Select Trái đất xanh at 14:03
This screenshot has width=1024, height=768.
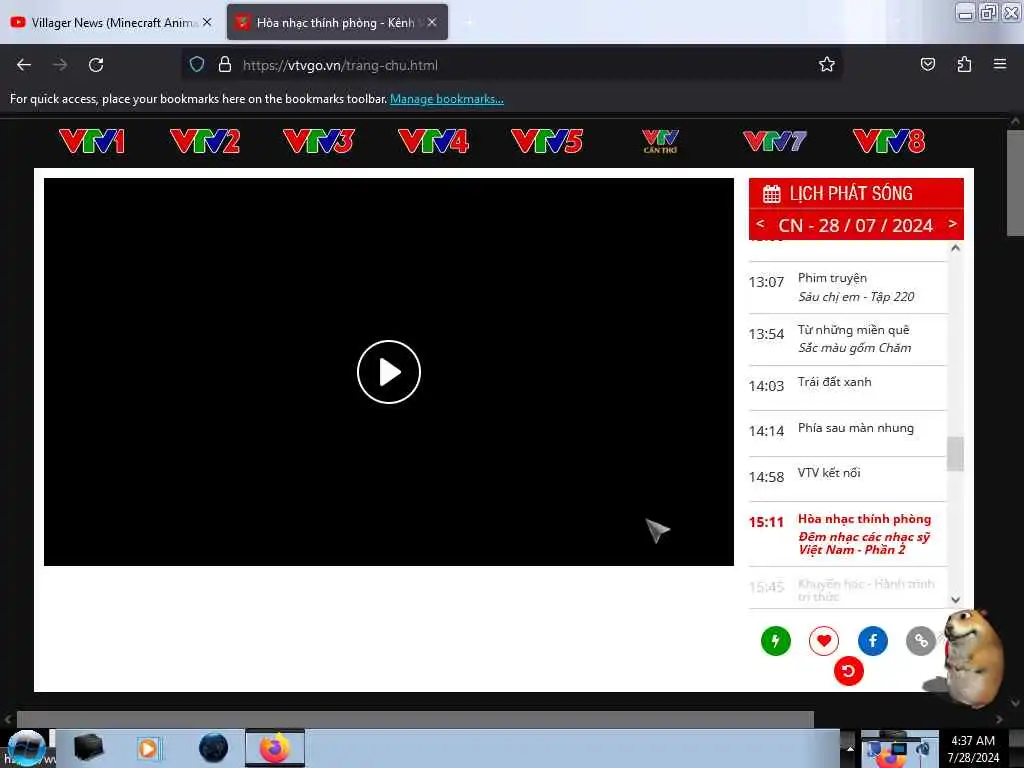pos(848,387)
